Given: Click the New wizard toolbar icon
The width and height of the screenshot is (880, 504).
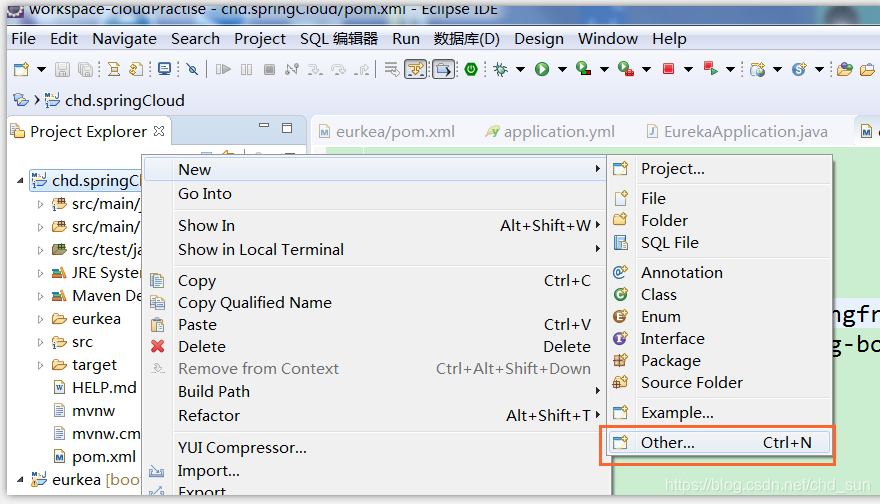Looking at the screenshot, I should 21,69.
